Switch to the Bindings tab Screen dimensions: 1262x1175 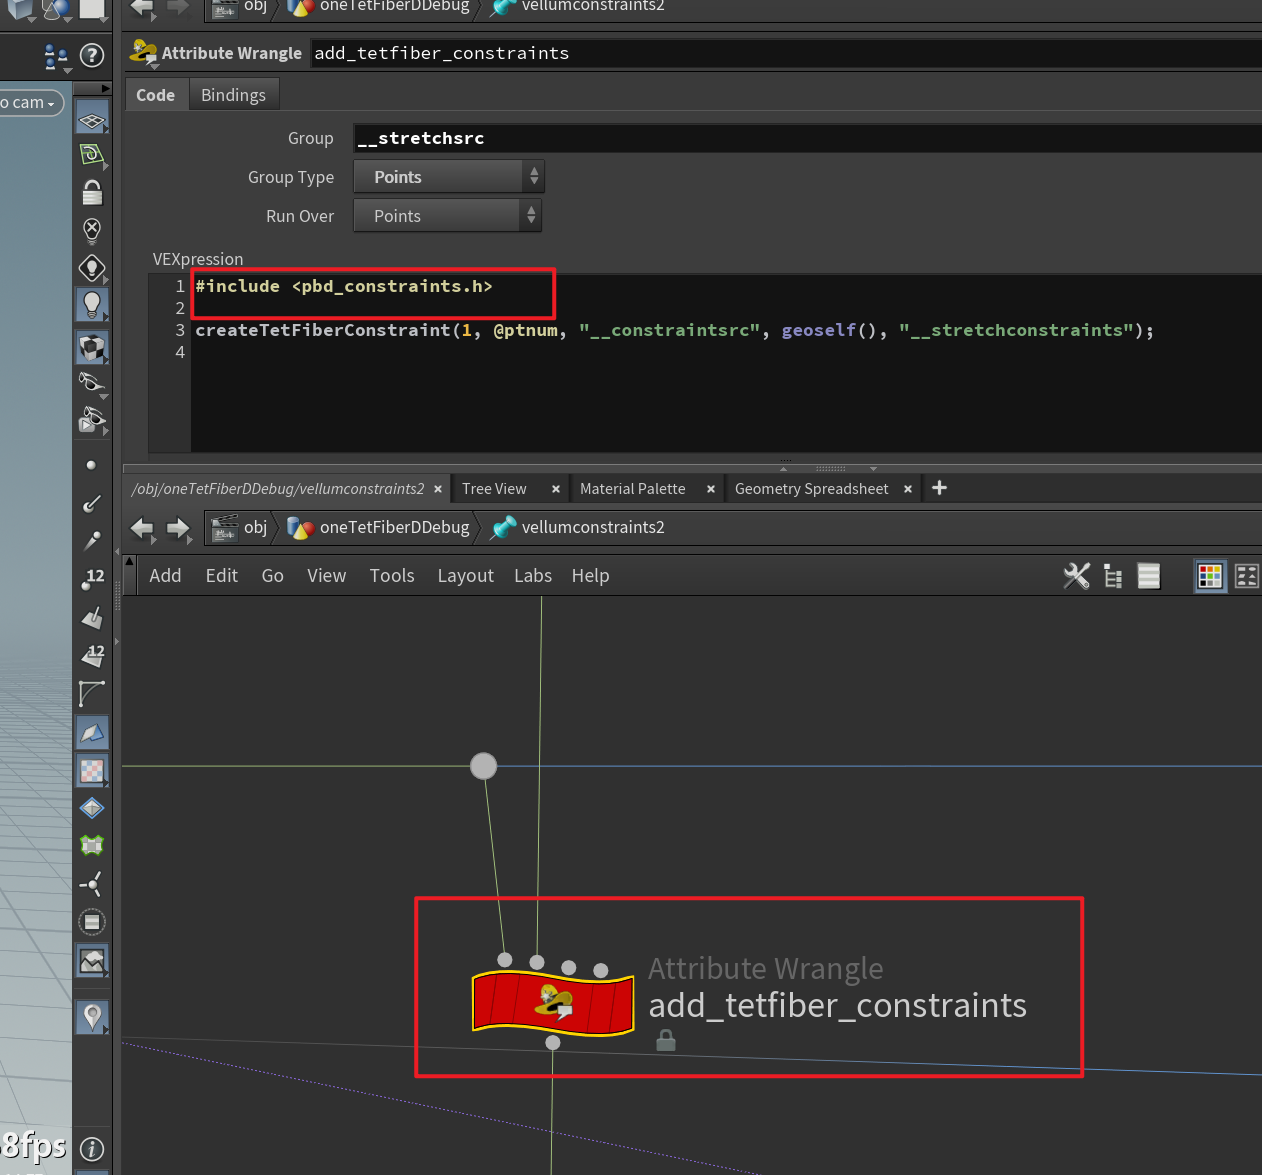tap(233, 95)
